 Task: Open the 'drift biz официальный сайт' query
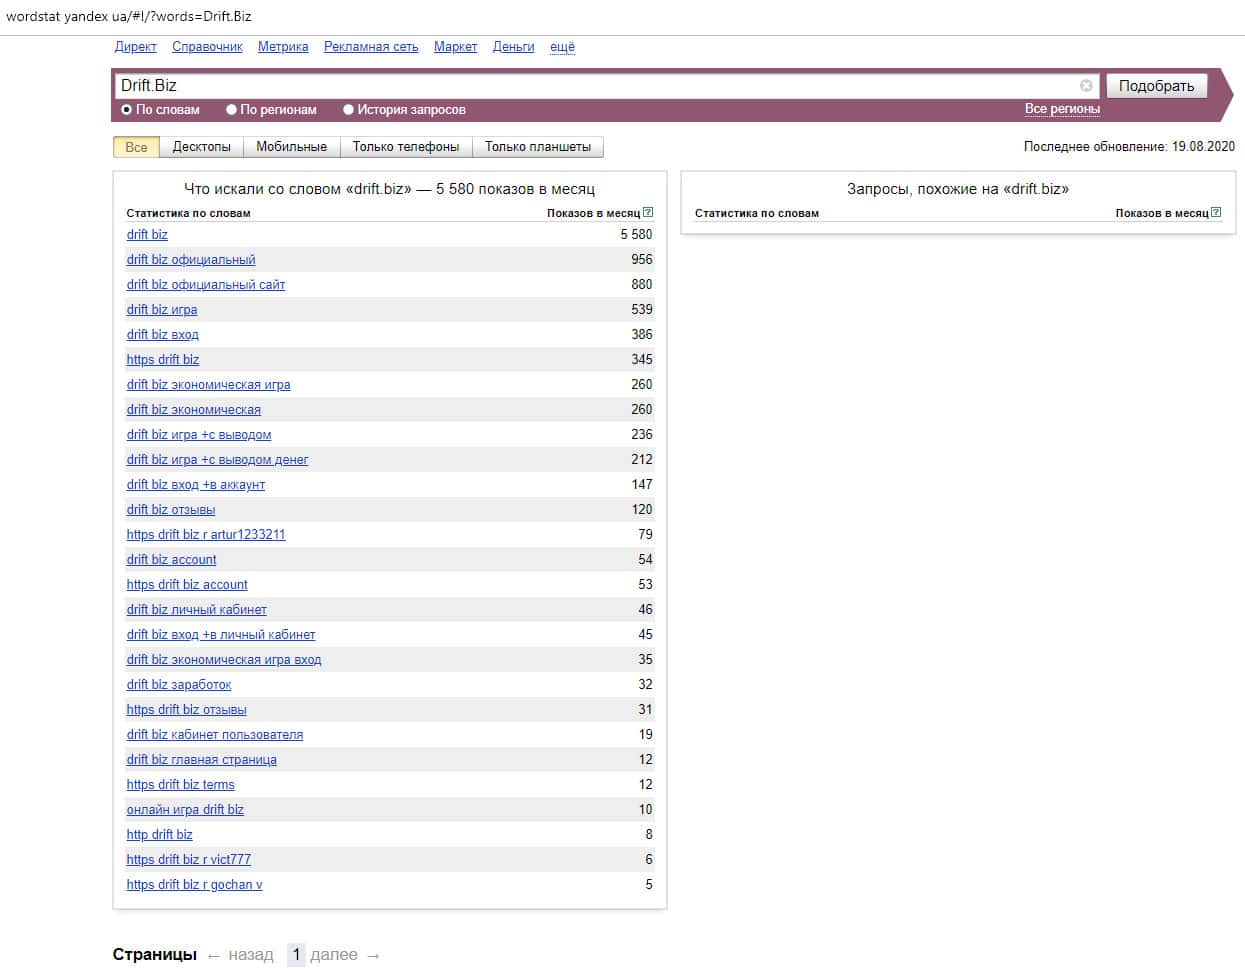(205, 285)
